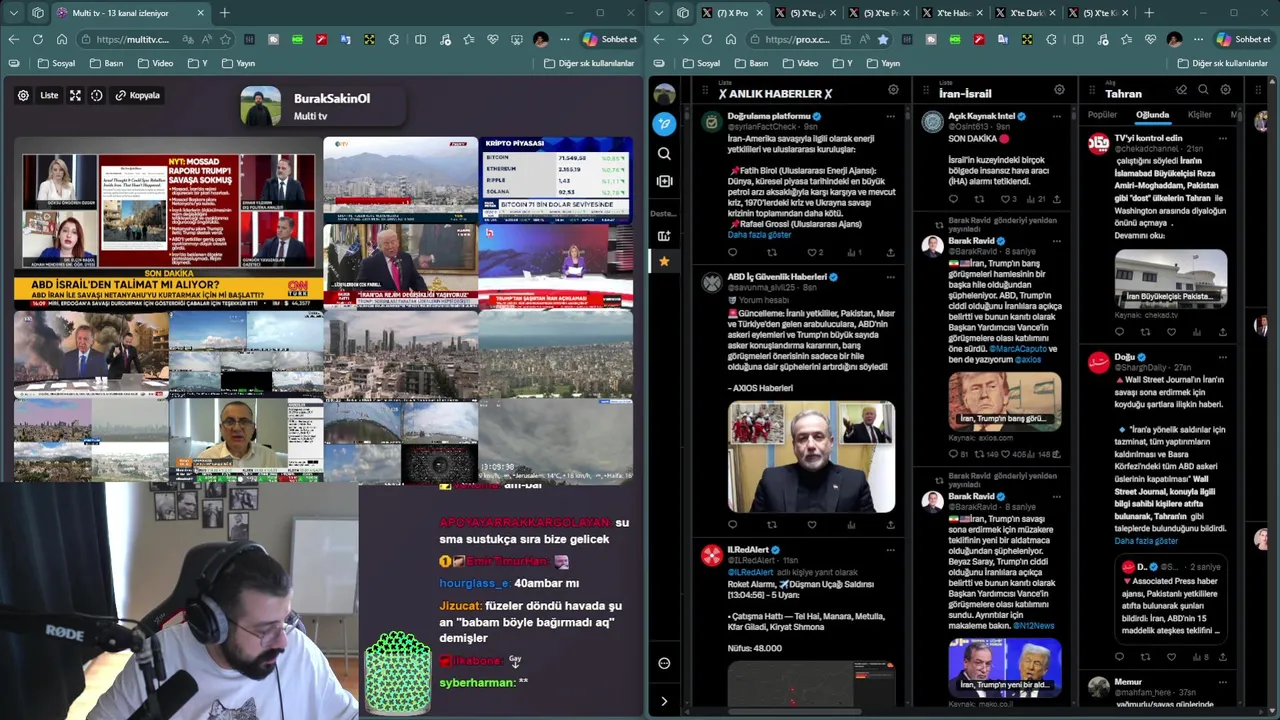Image resolution: width=1280 pixels, height=720 pixels.
Task: Reload the Multi tv page
Action: (37, 39)
